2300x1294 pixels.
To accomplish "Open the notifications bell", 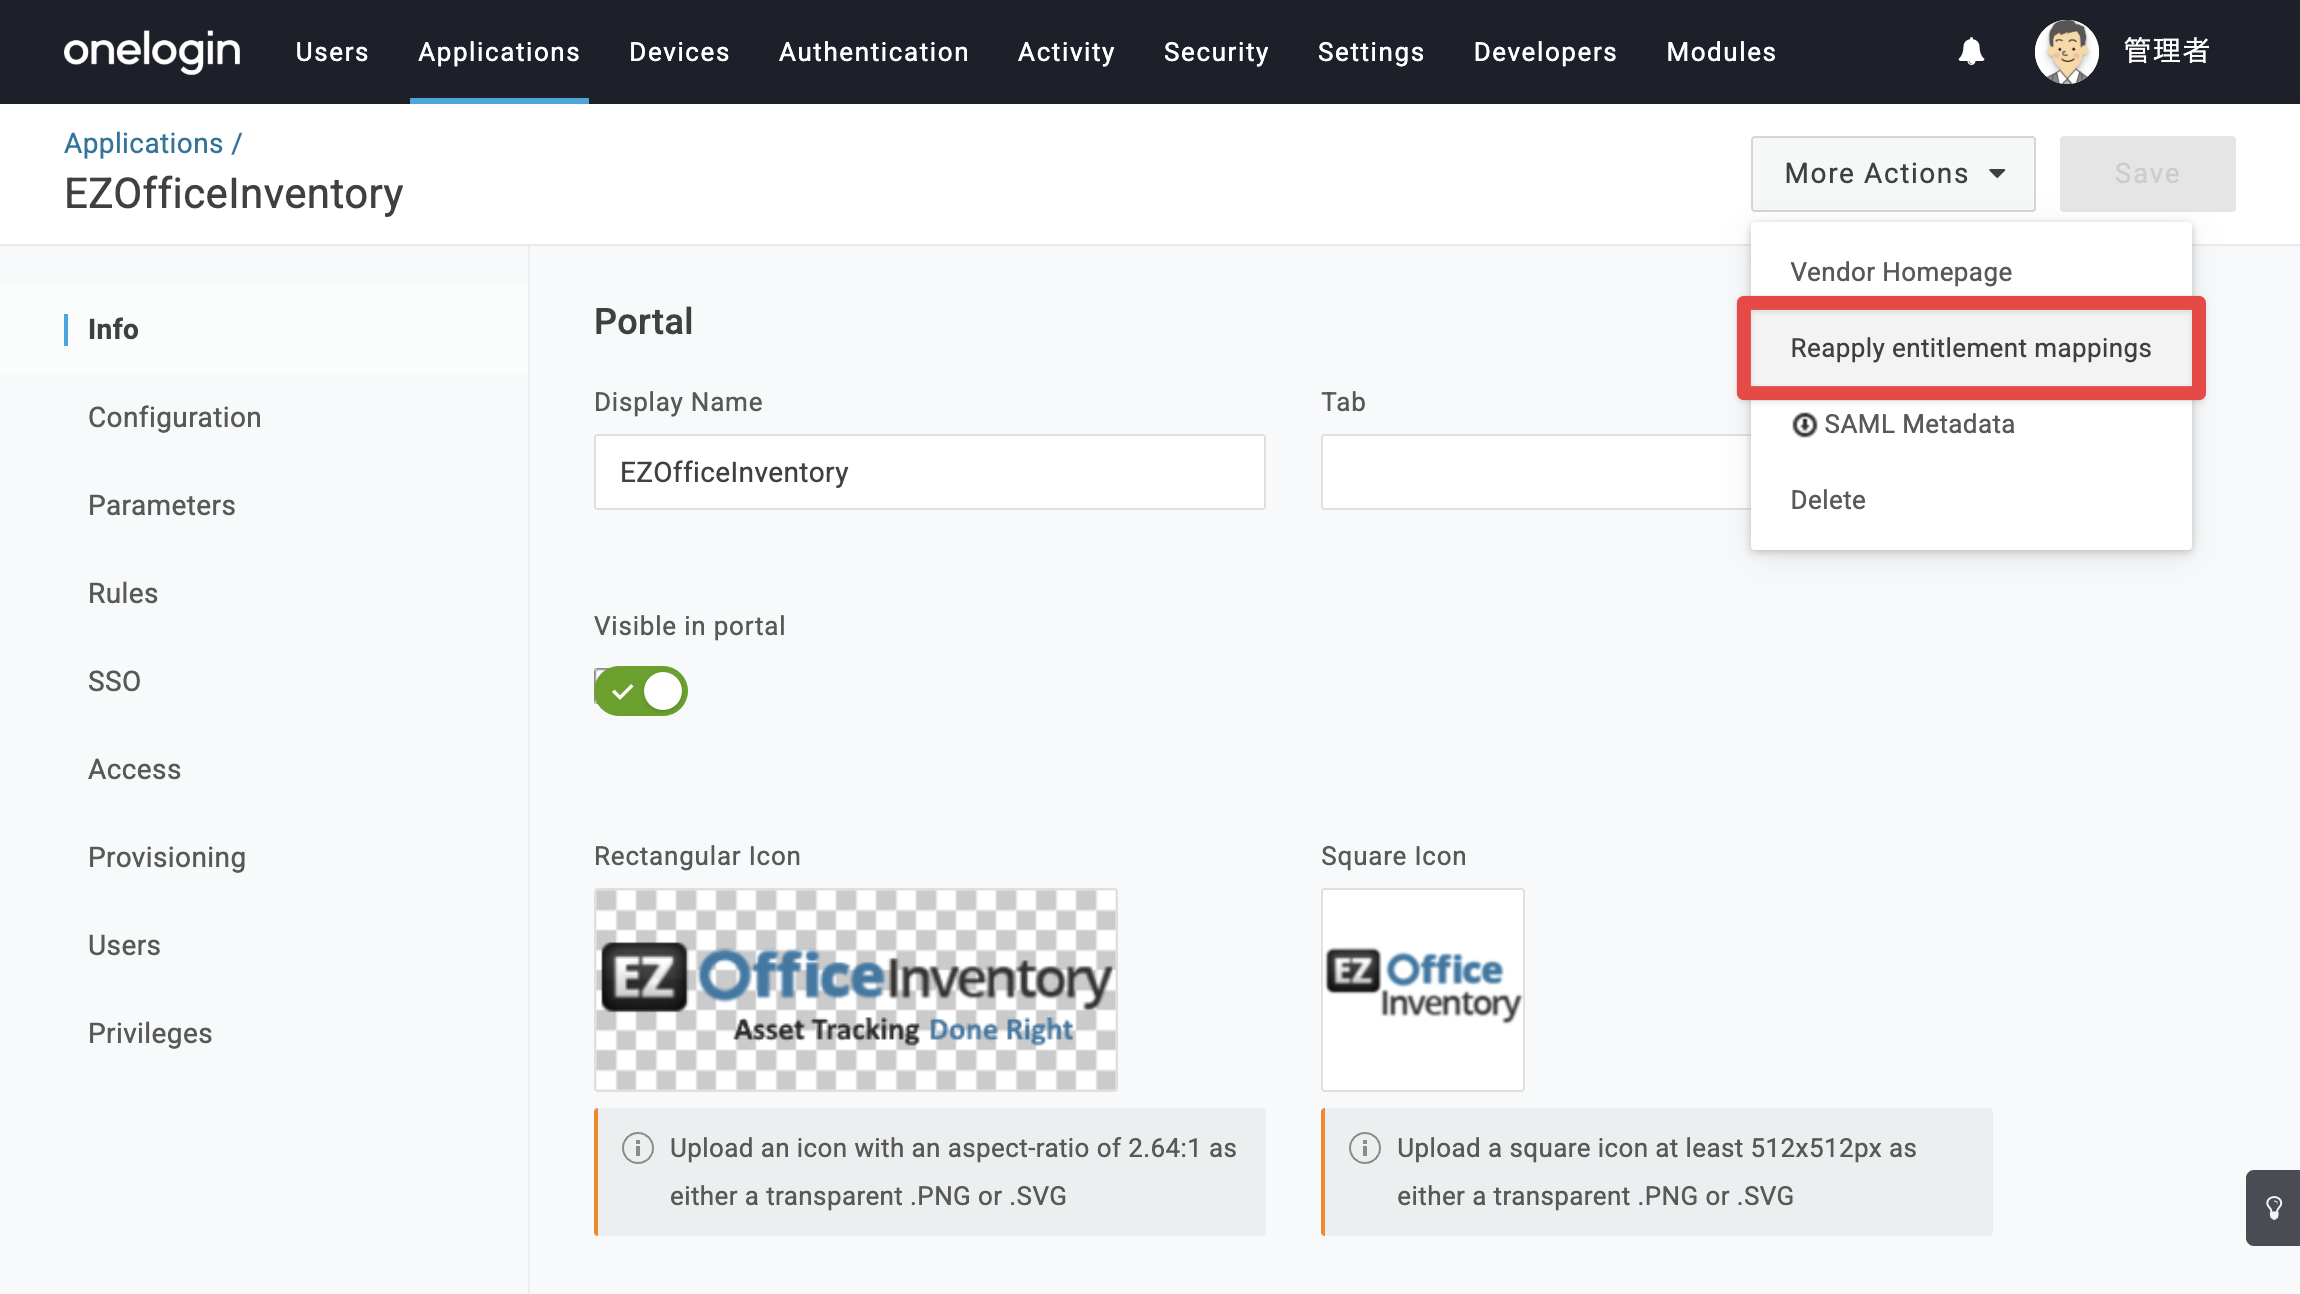I will tap(1971, 51).
